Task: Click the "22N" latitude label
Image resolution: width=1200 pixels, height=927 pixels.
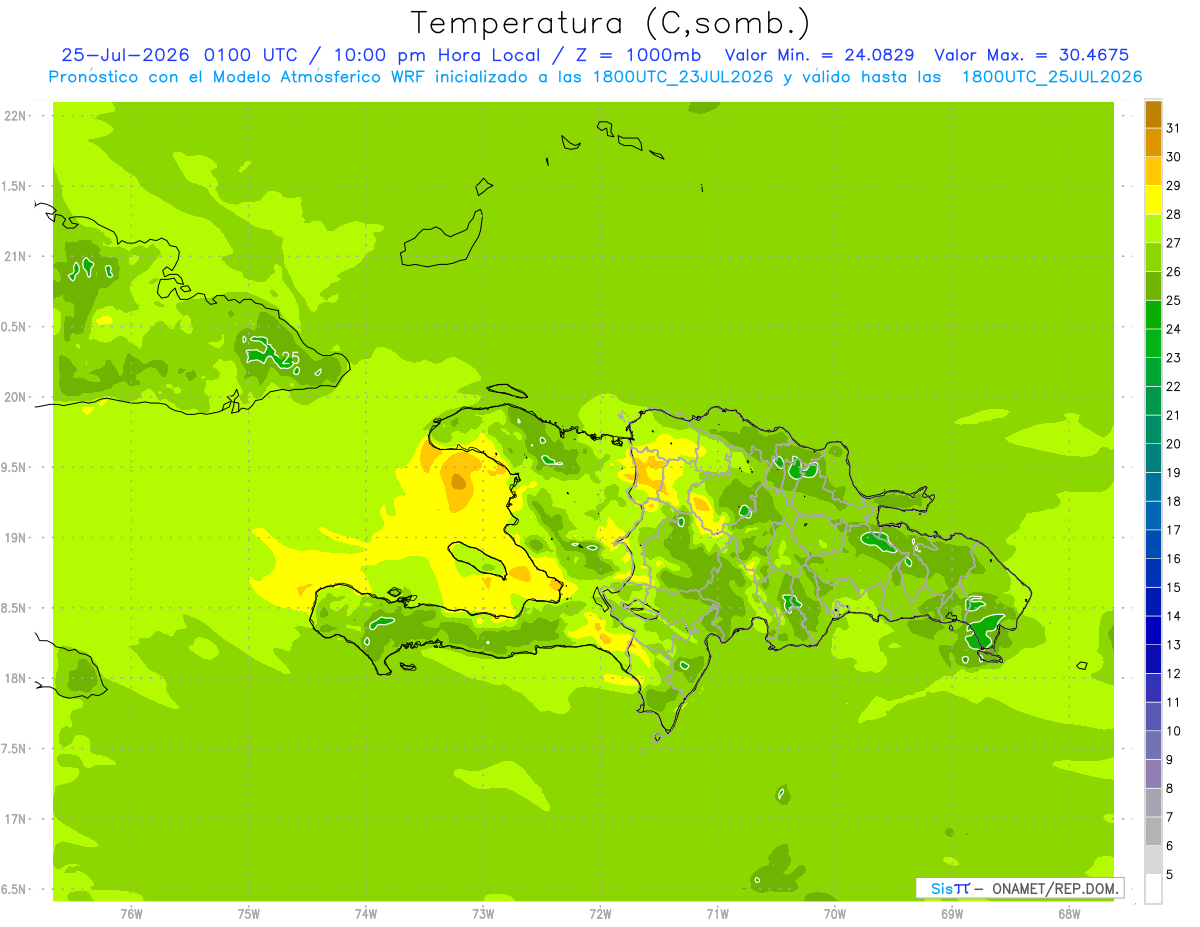Action: [16, 116]
